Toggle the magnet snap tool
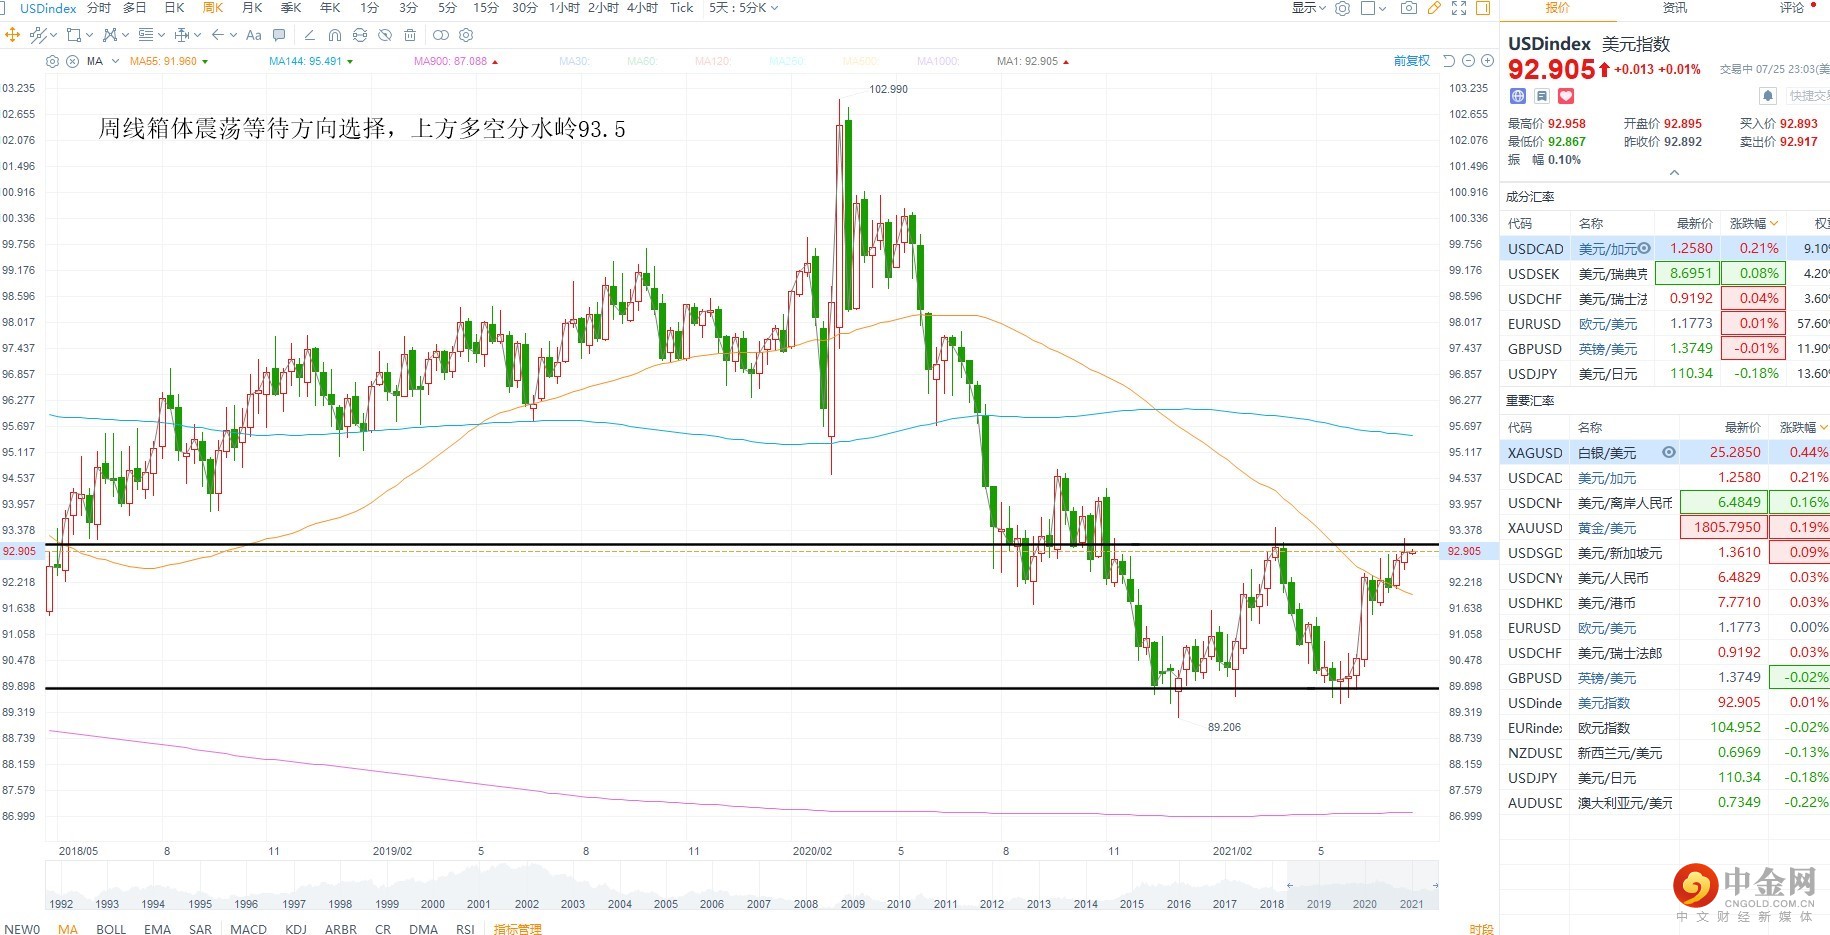The image size is (1830, 935). [x=335, y=35]
